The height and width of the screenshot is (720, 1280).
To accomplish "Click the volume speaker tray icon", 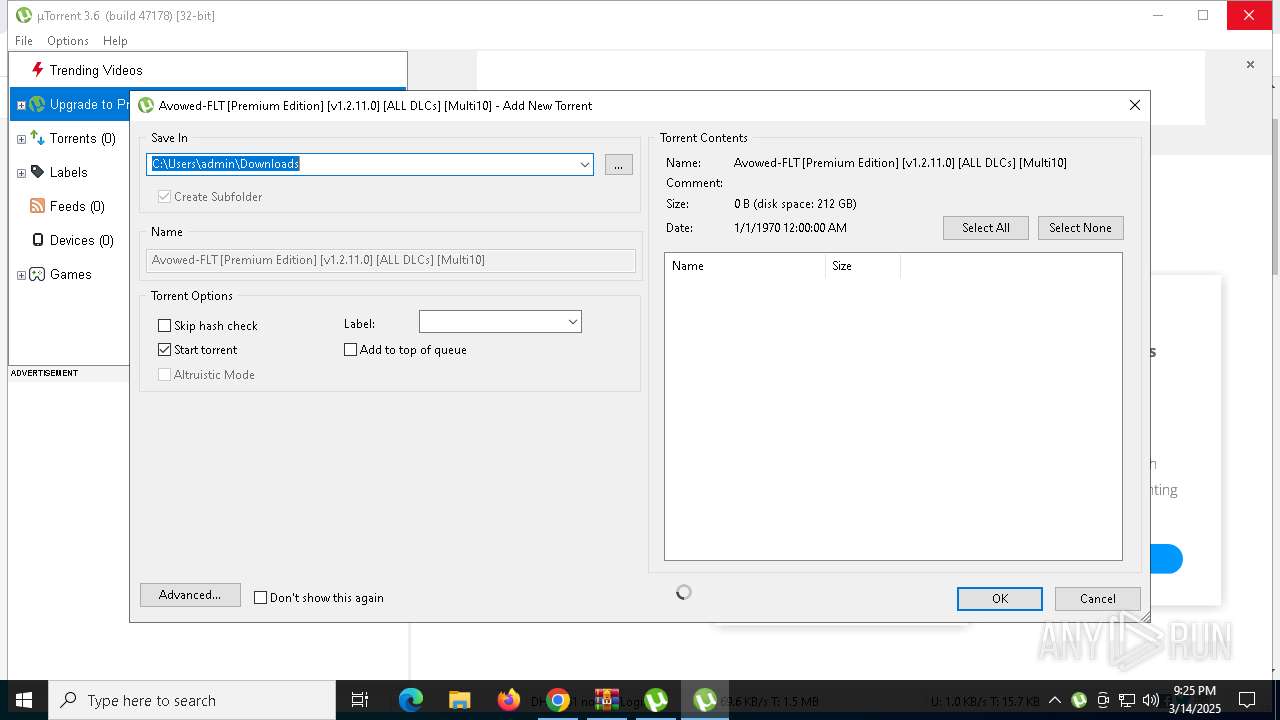I will (x=1151, y=700).
